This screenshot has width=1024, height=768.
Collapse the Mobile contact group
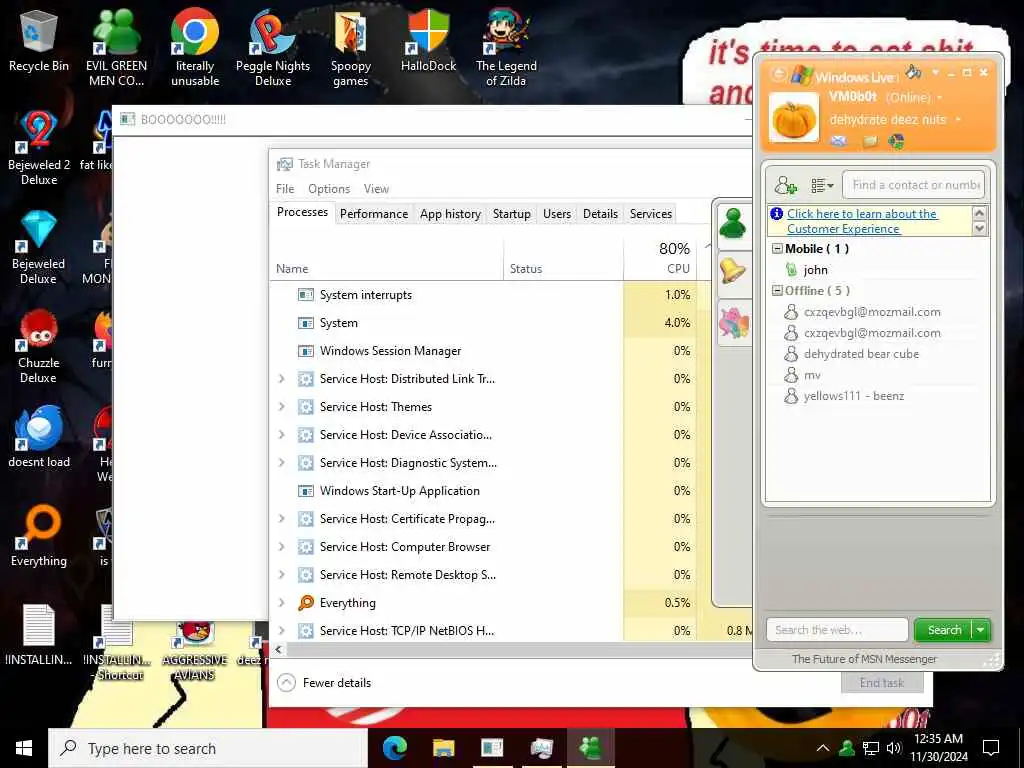(777, 249)
